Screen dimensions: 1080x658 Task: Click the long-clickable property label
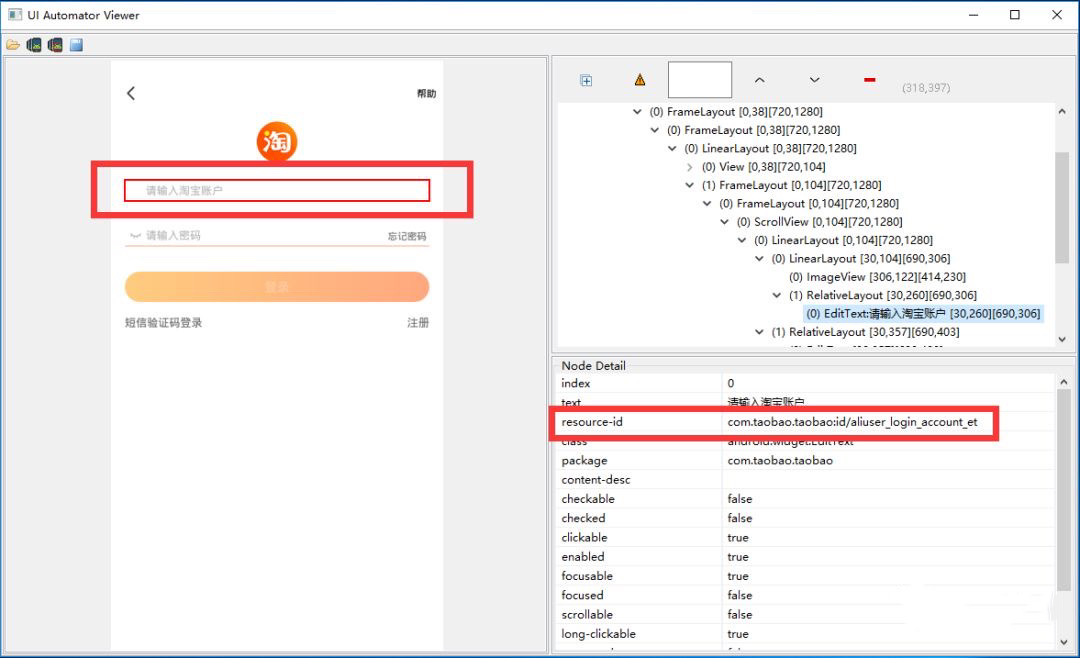click(x=599, y=634)
